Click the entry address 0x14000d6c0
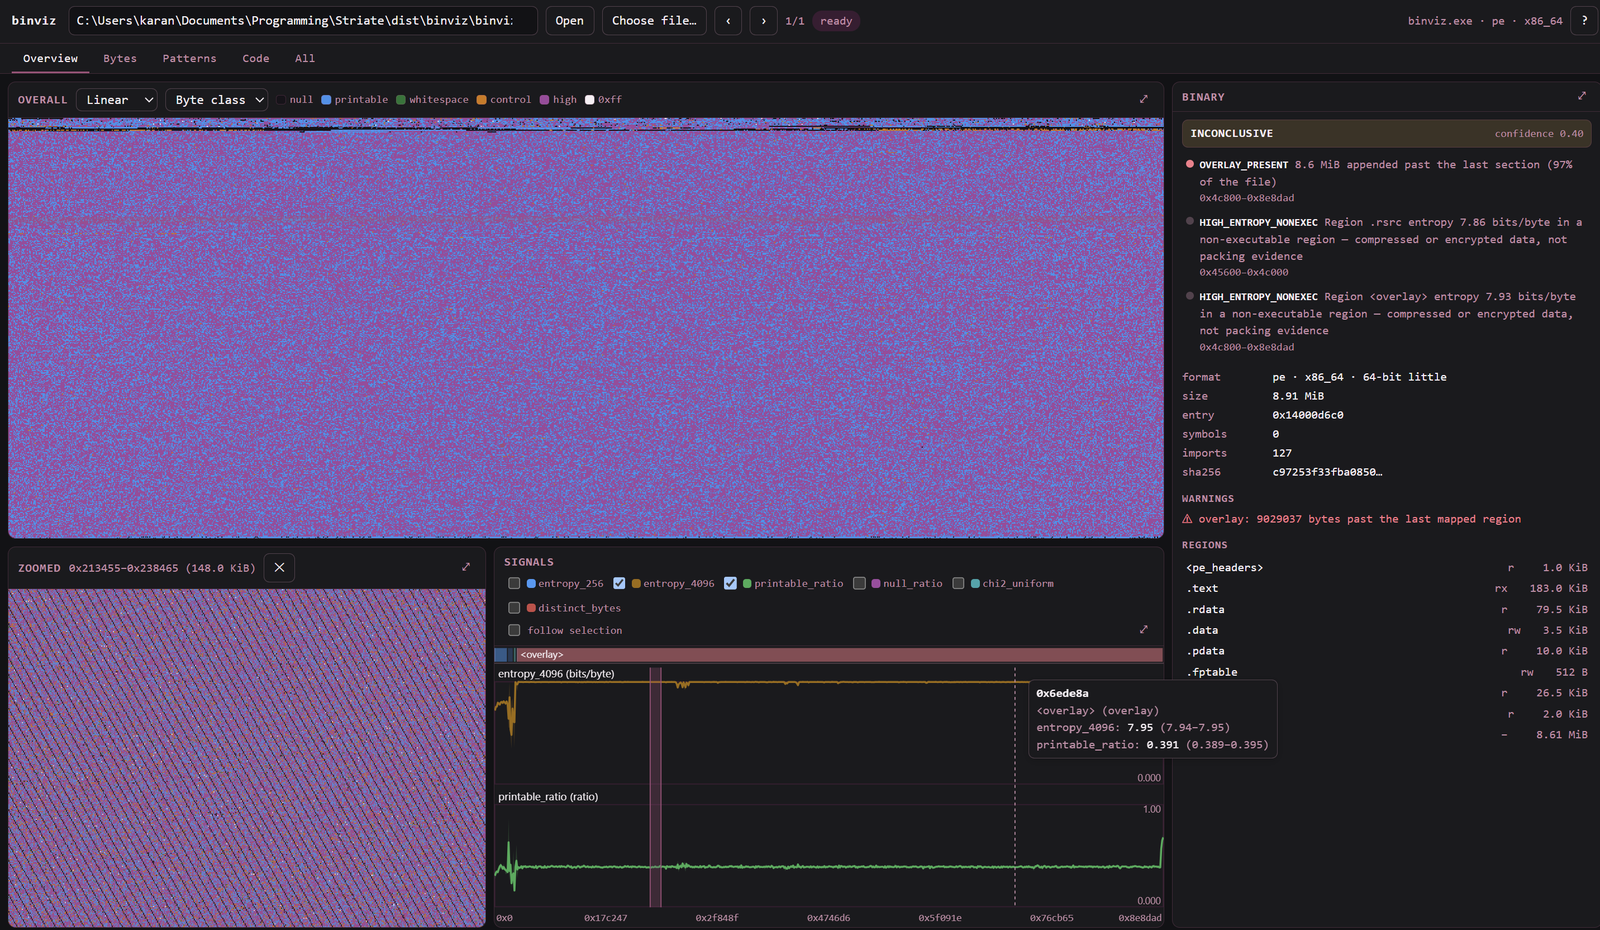Screen dimensions: 1600x930 point(1308,415)
